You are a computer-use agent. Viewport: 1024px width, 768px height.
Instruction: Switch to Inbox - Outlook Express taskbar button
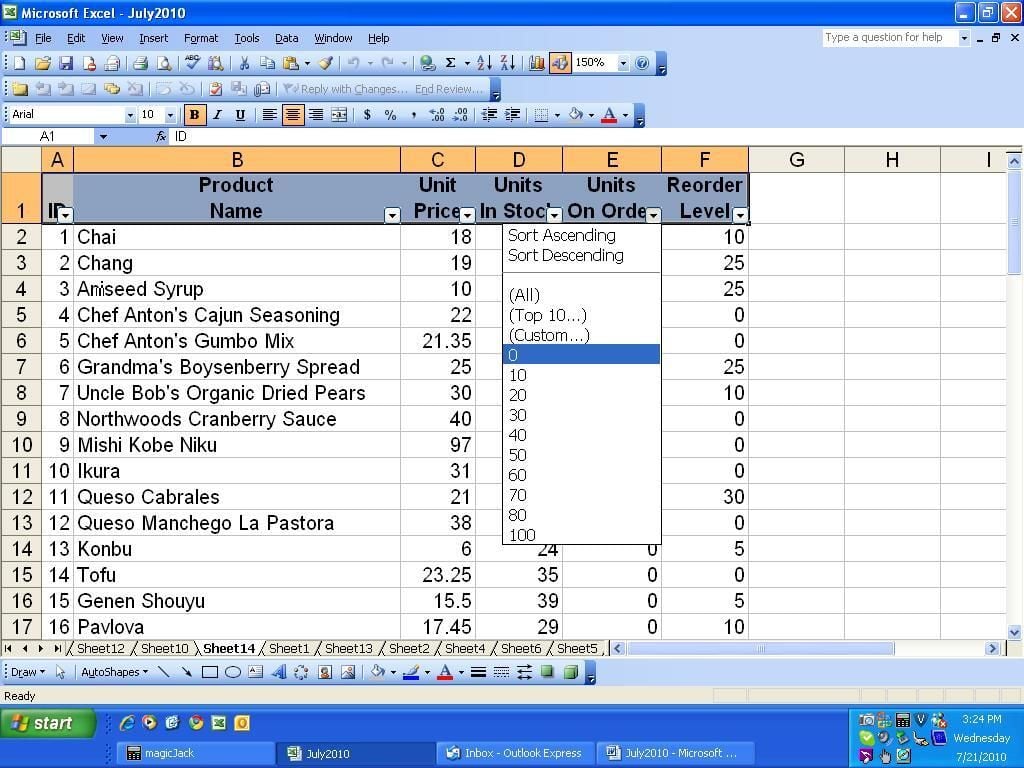(514, 753)
